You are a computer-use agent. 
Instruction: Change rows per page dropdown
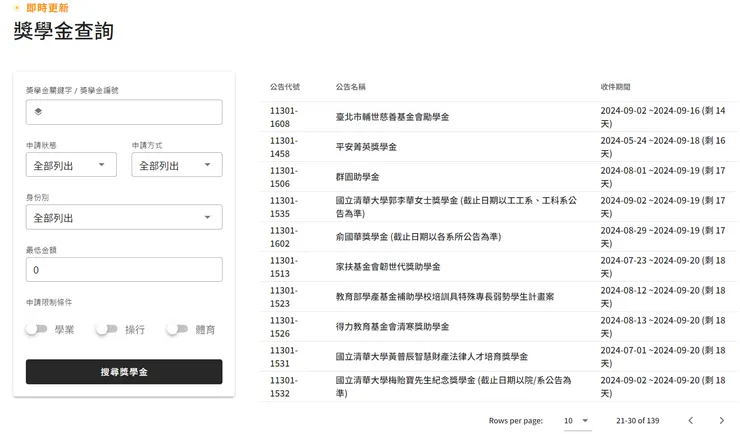[577, 420]
